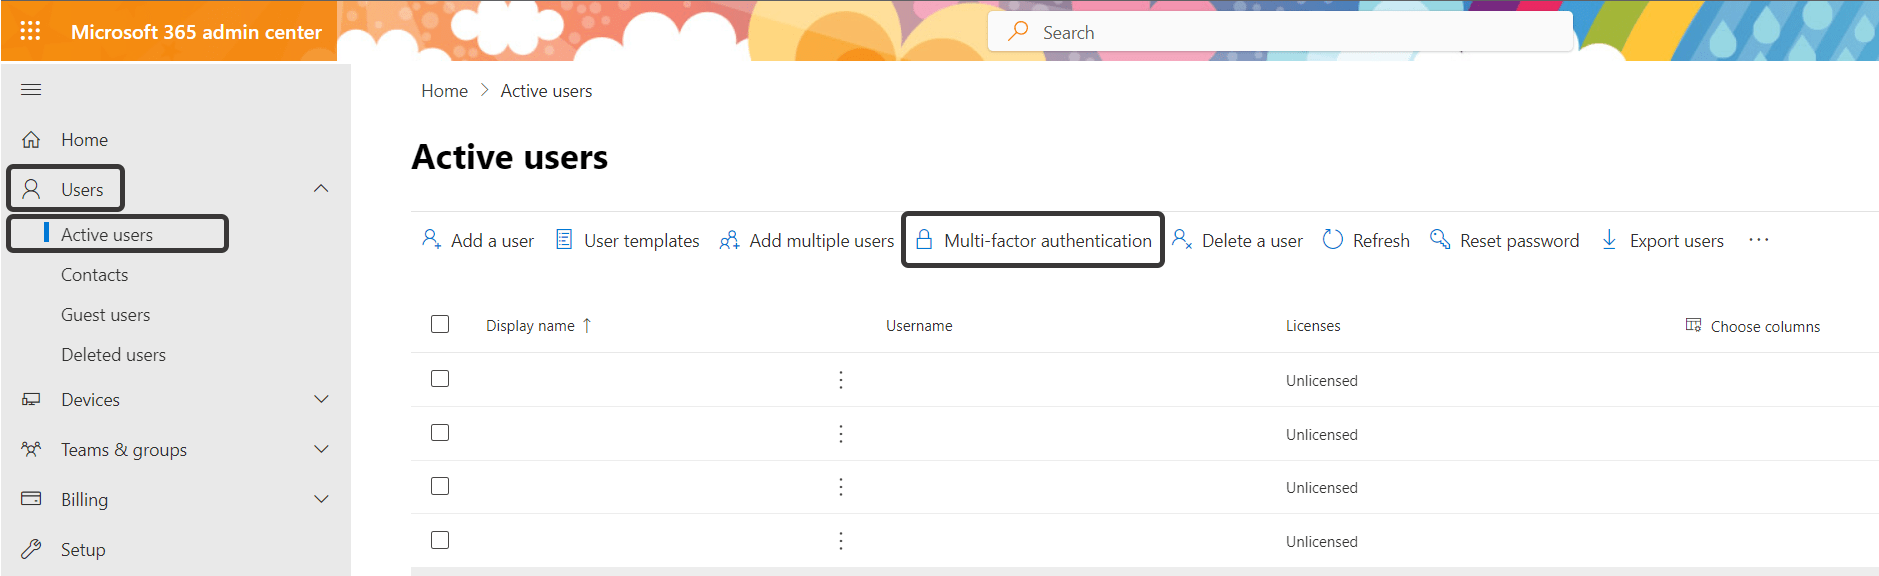Click the Home breadcrumb link

[x=445, y=91]
